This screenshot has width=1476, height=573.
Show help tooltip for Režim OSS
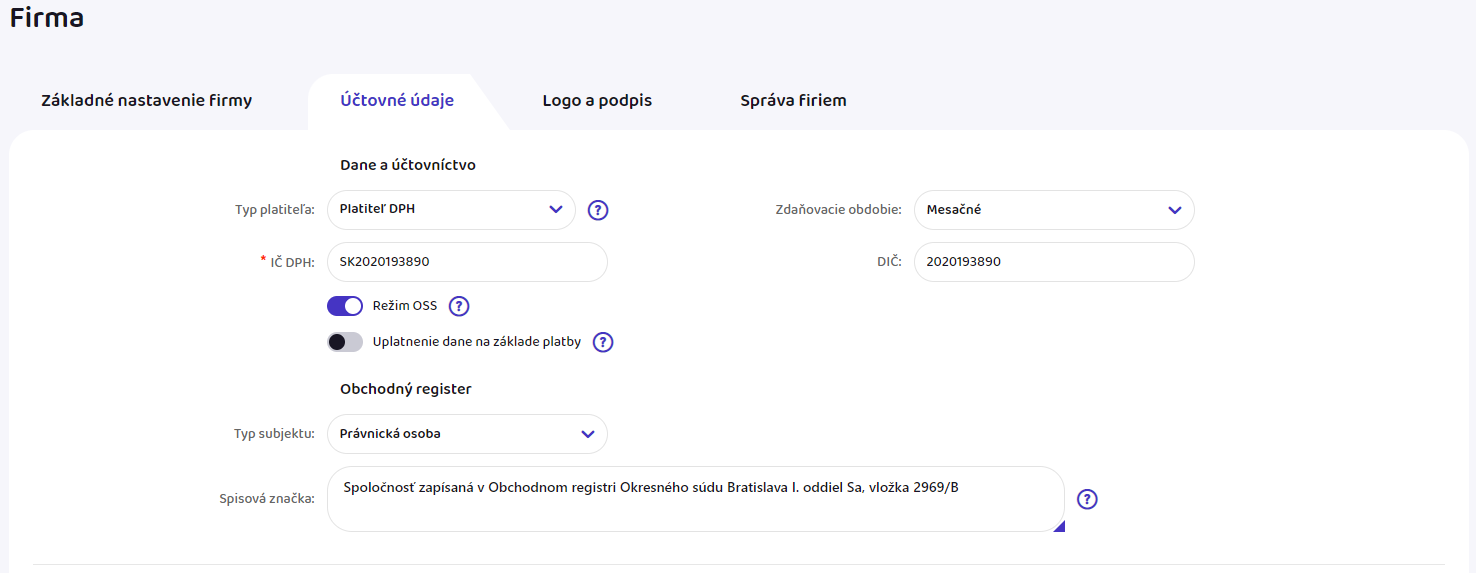[459, 306]
